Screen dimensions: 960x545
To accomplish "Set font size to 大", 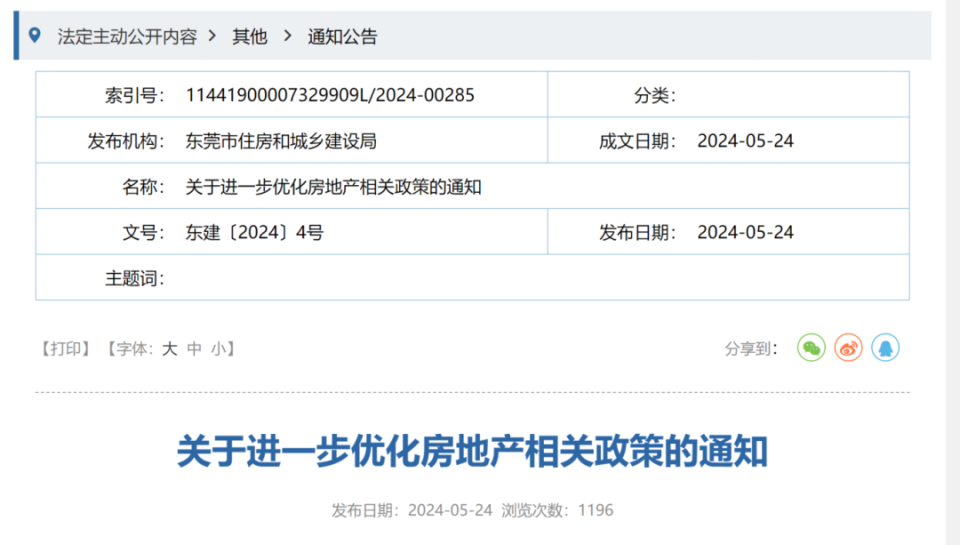I will point(170,349).
